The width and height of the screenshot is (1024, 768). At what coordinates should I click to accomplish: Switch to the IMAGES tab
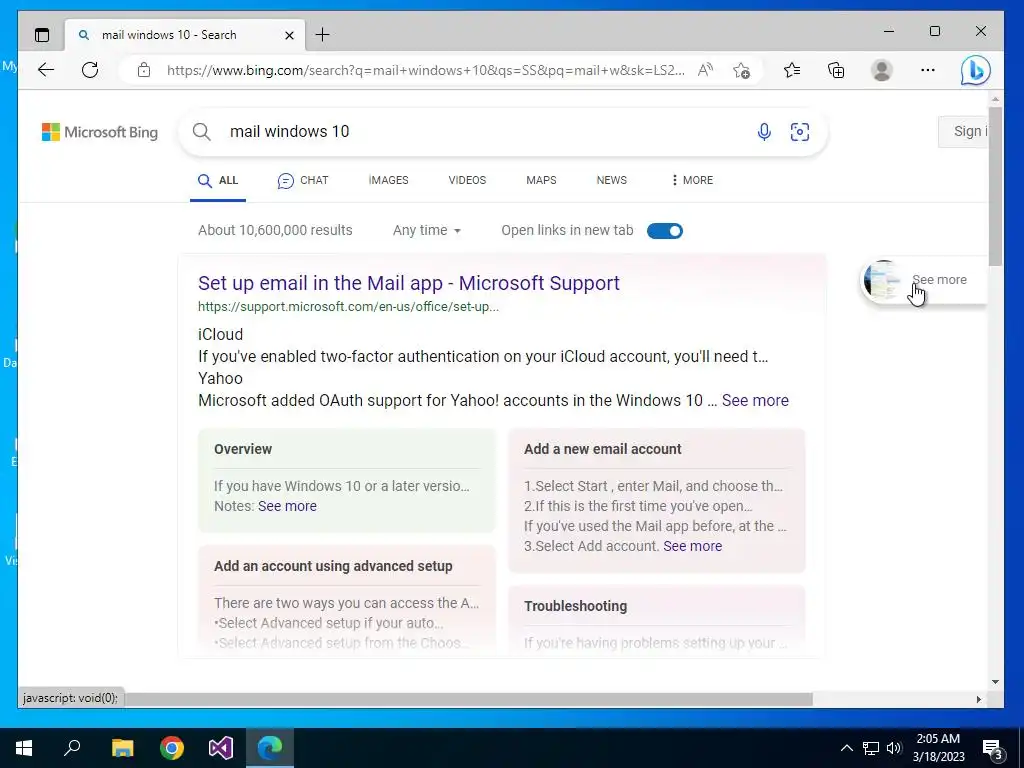click(389, 180)
